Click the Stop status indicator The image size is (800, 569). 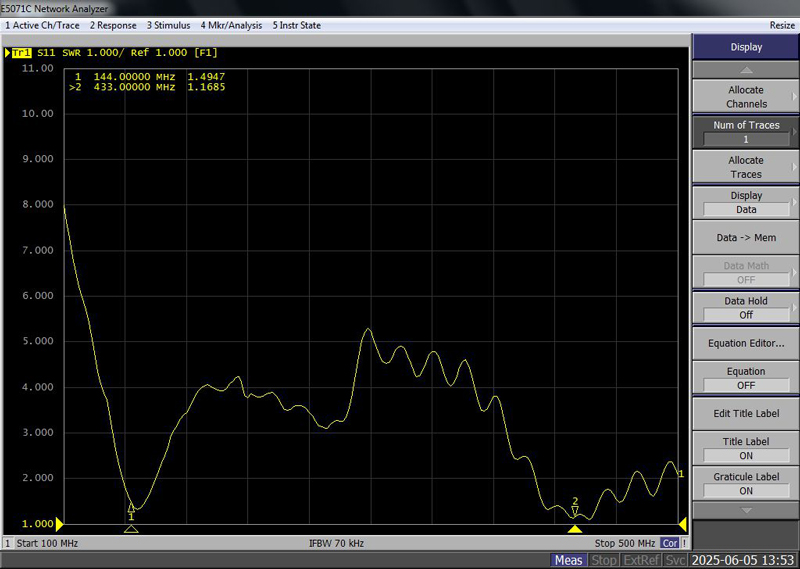point(603,560)
